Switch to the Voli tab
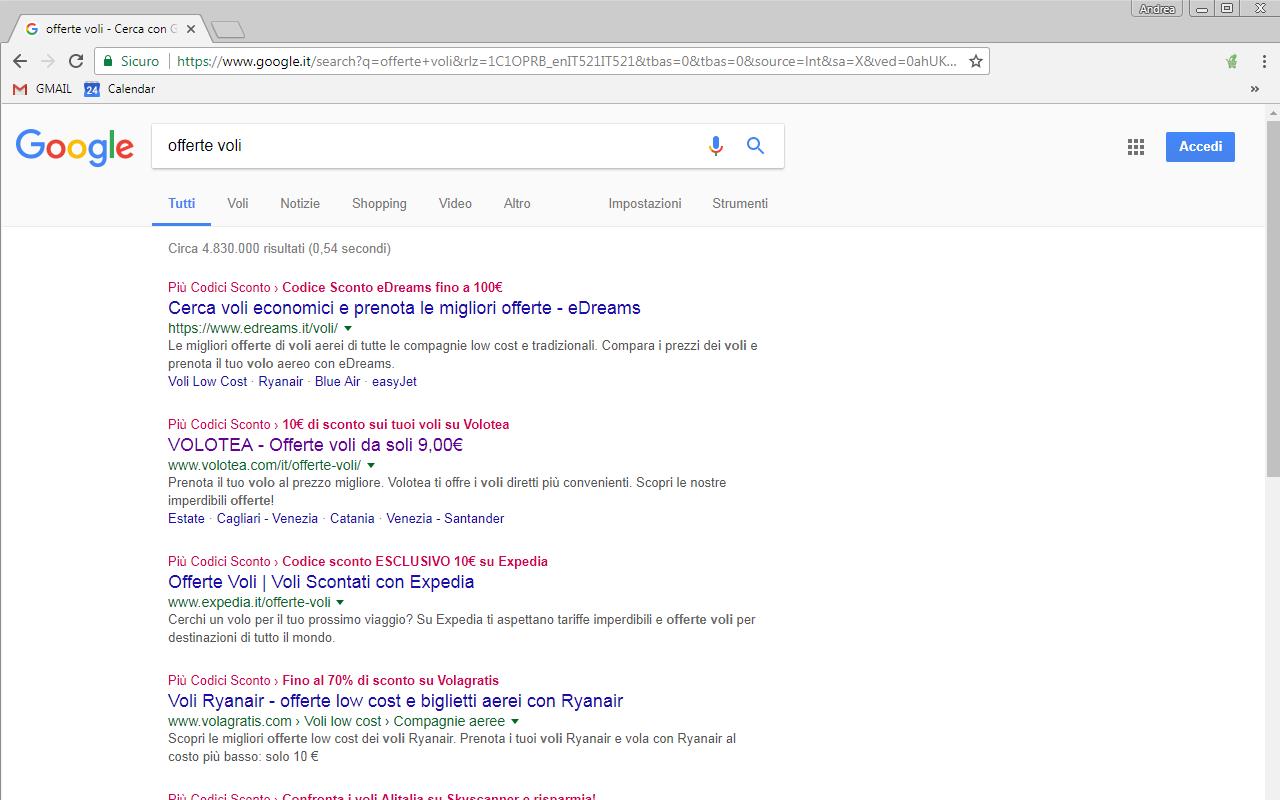This screenshot has width=1280, height=800. [238, 203]
